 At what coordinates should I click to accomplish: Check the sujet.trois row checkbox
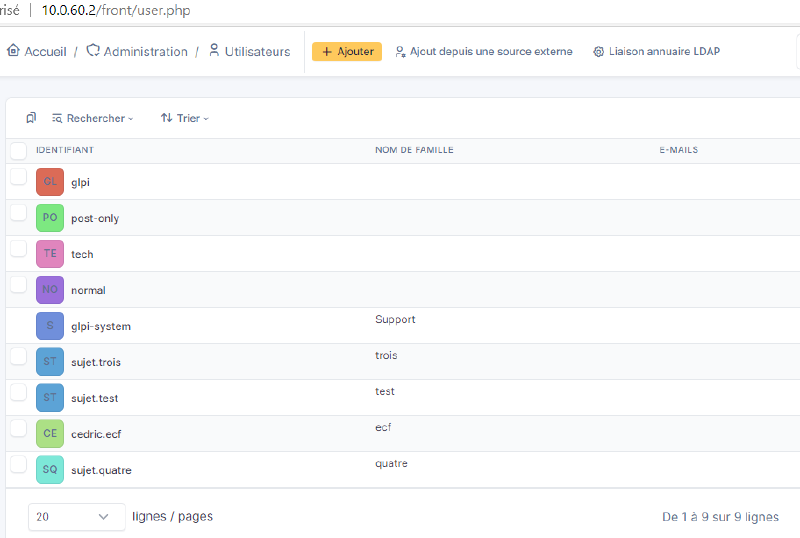[x=18, y=356]
